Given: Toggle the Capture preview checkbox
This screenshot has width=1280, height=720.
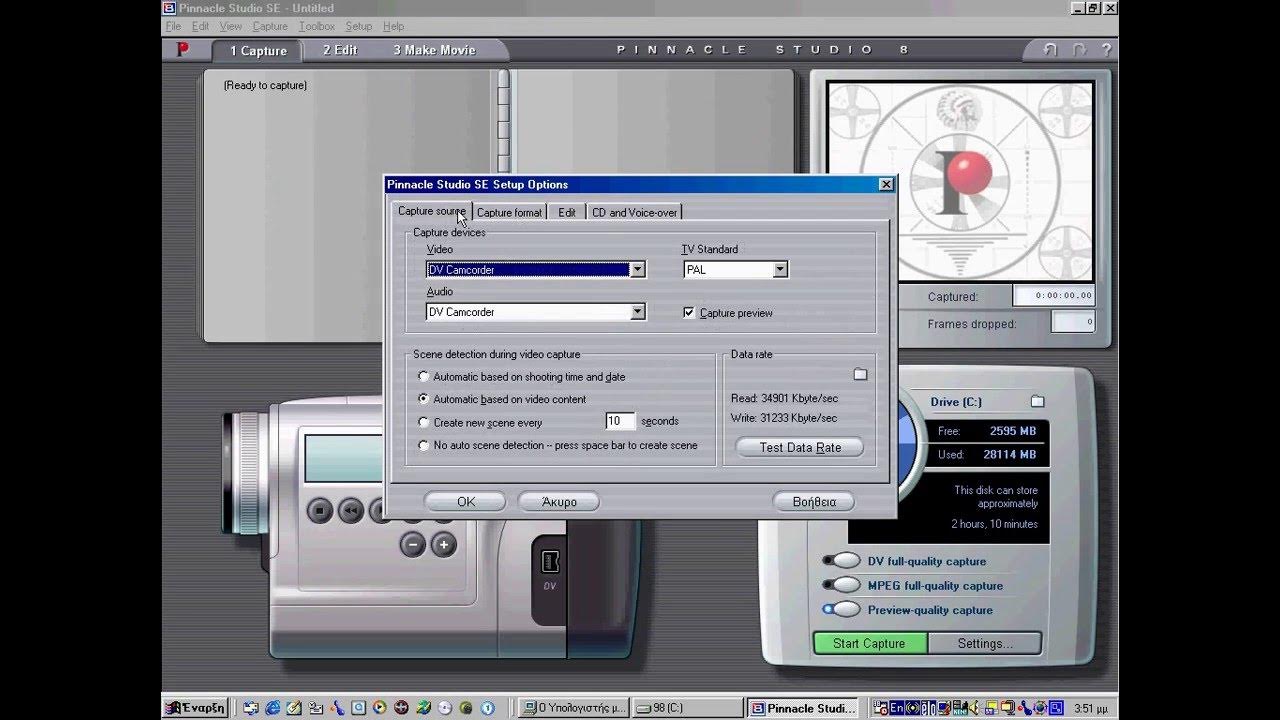Looking at the screenshot, I should pos(688,313).
